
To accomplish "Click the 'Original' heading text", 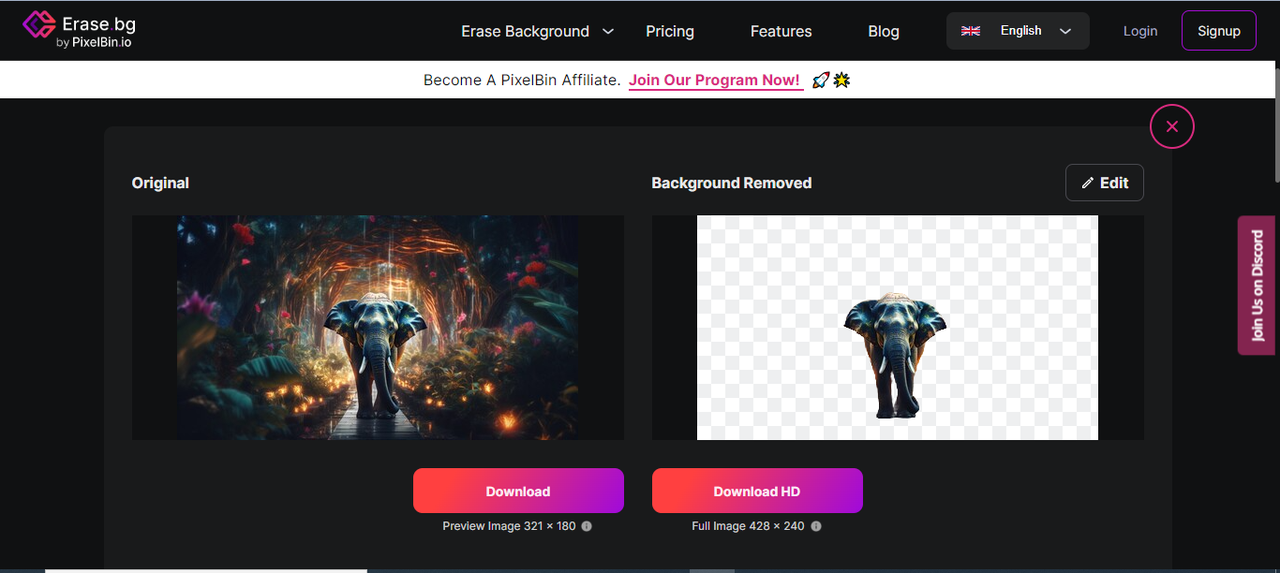I will coord(160,183).
